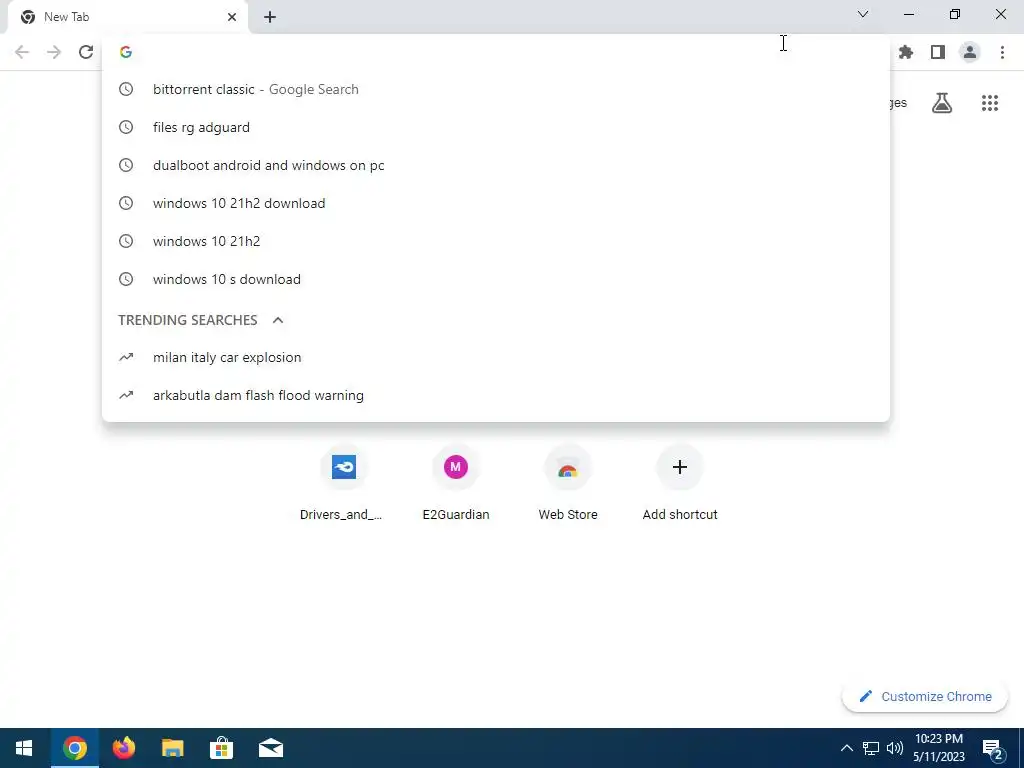The height and width of the screenshot is (768, 1024).
Task: Open Chrome three-dot menu
Action: coord(1002,52)
